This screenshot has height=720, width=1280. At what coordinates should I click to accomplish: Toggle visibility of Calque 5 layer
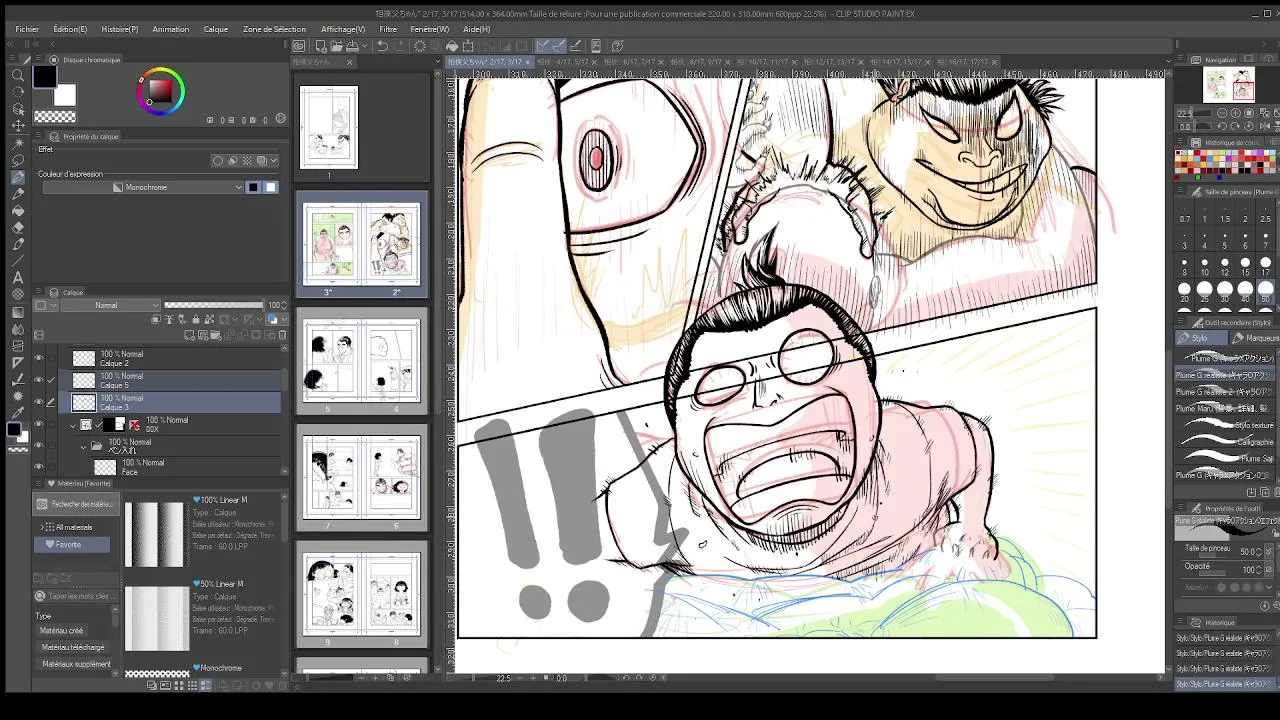click(x=39, y=380)
